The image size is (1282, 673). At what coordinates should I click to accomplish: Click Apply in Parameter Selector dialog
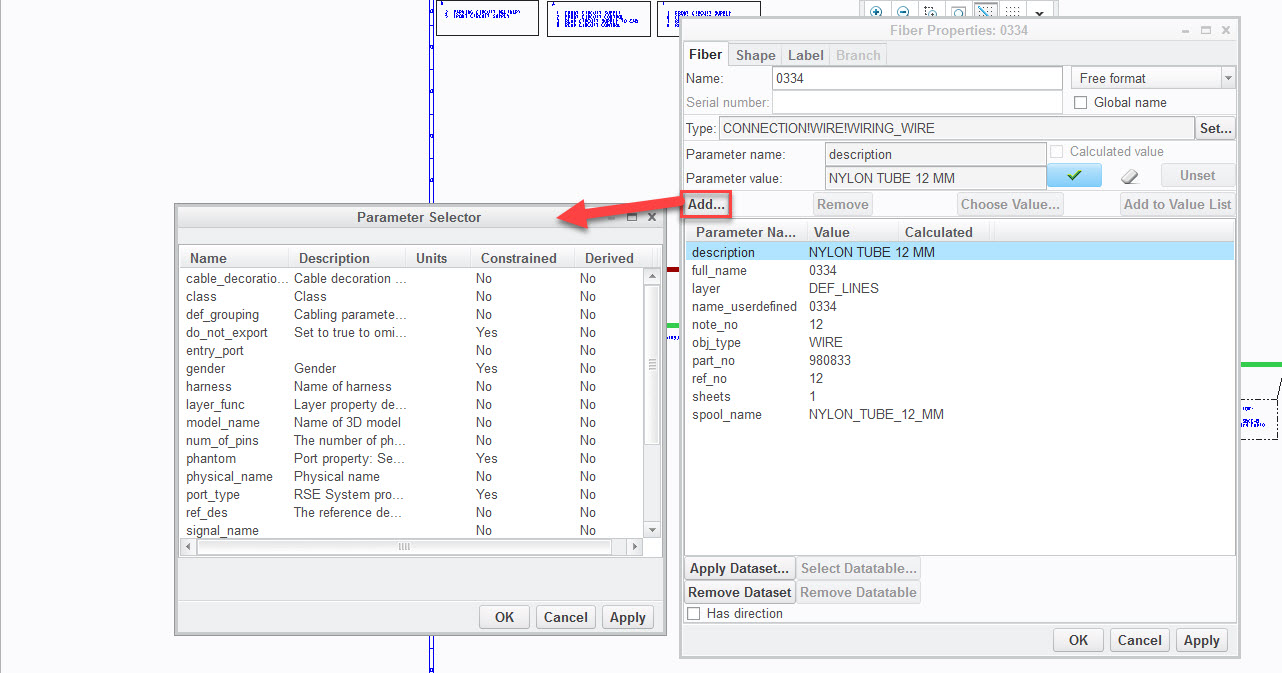coord(628,617)
